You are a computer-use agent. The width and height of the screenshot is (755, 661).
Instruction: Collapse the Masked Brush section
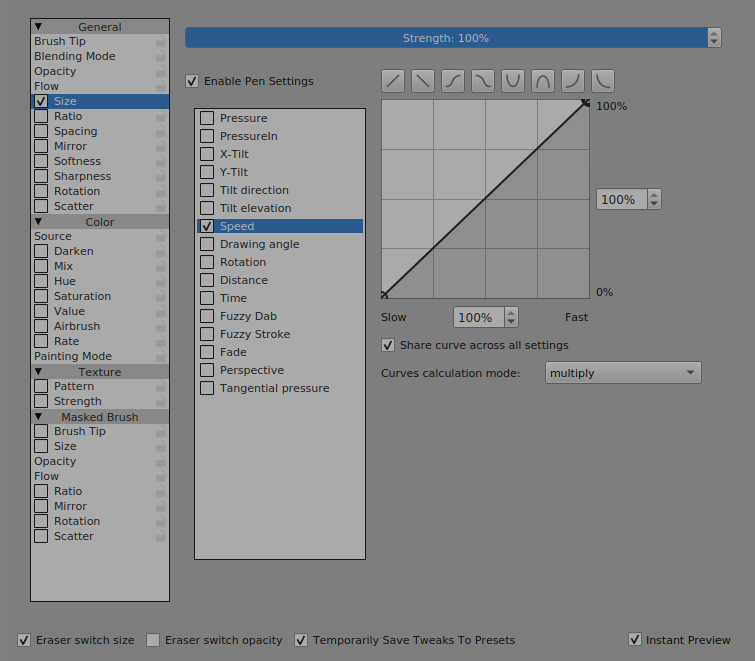[x=39, y=417]
